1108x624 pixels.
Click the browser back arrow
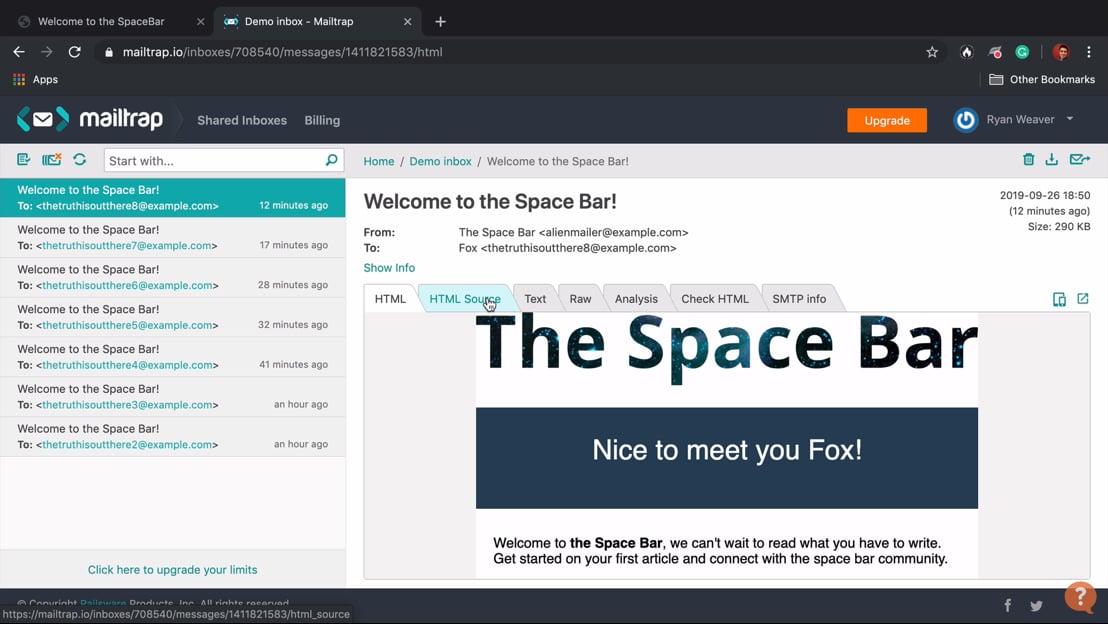point(19,52)
